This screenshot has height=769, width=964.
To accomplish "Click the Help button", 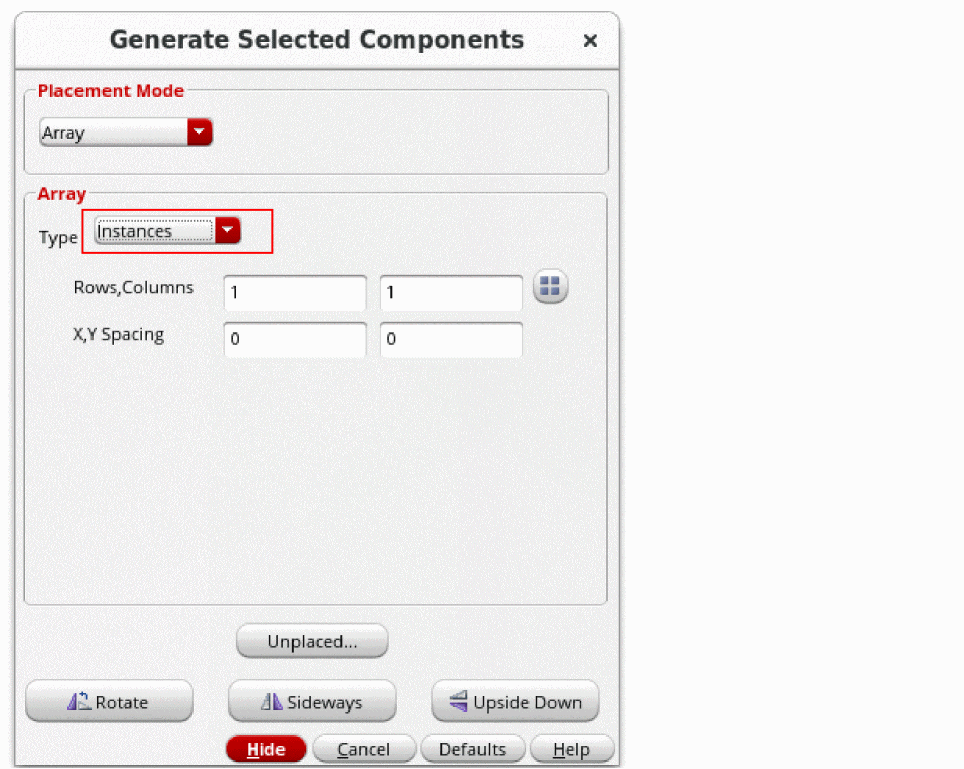I will (572, 749).
